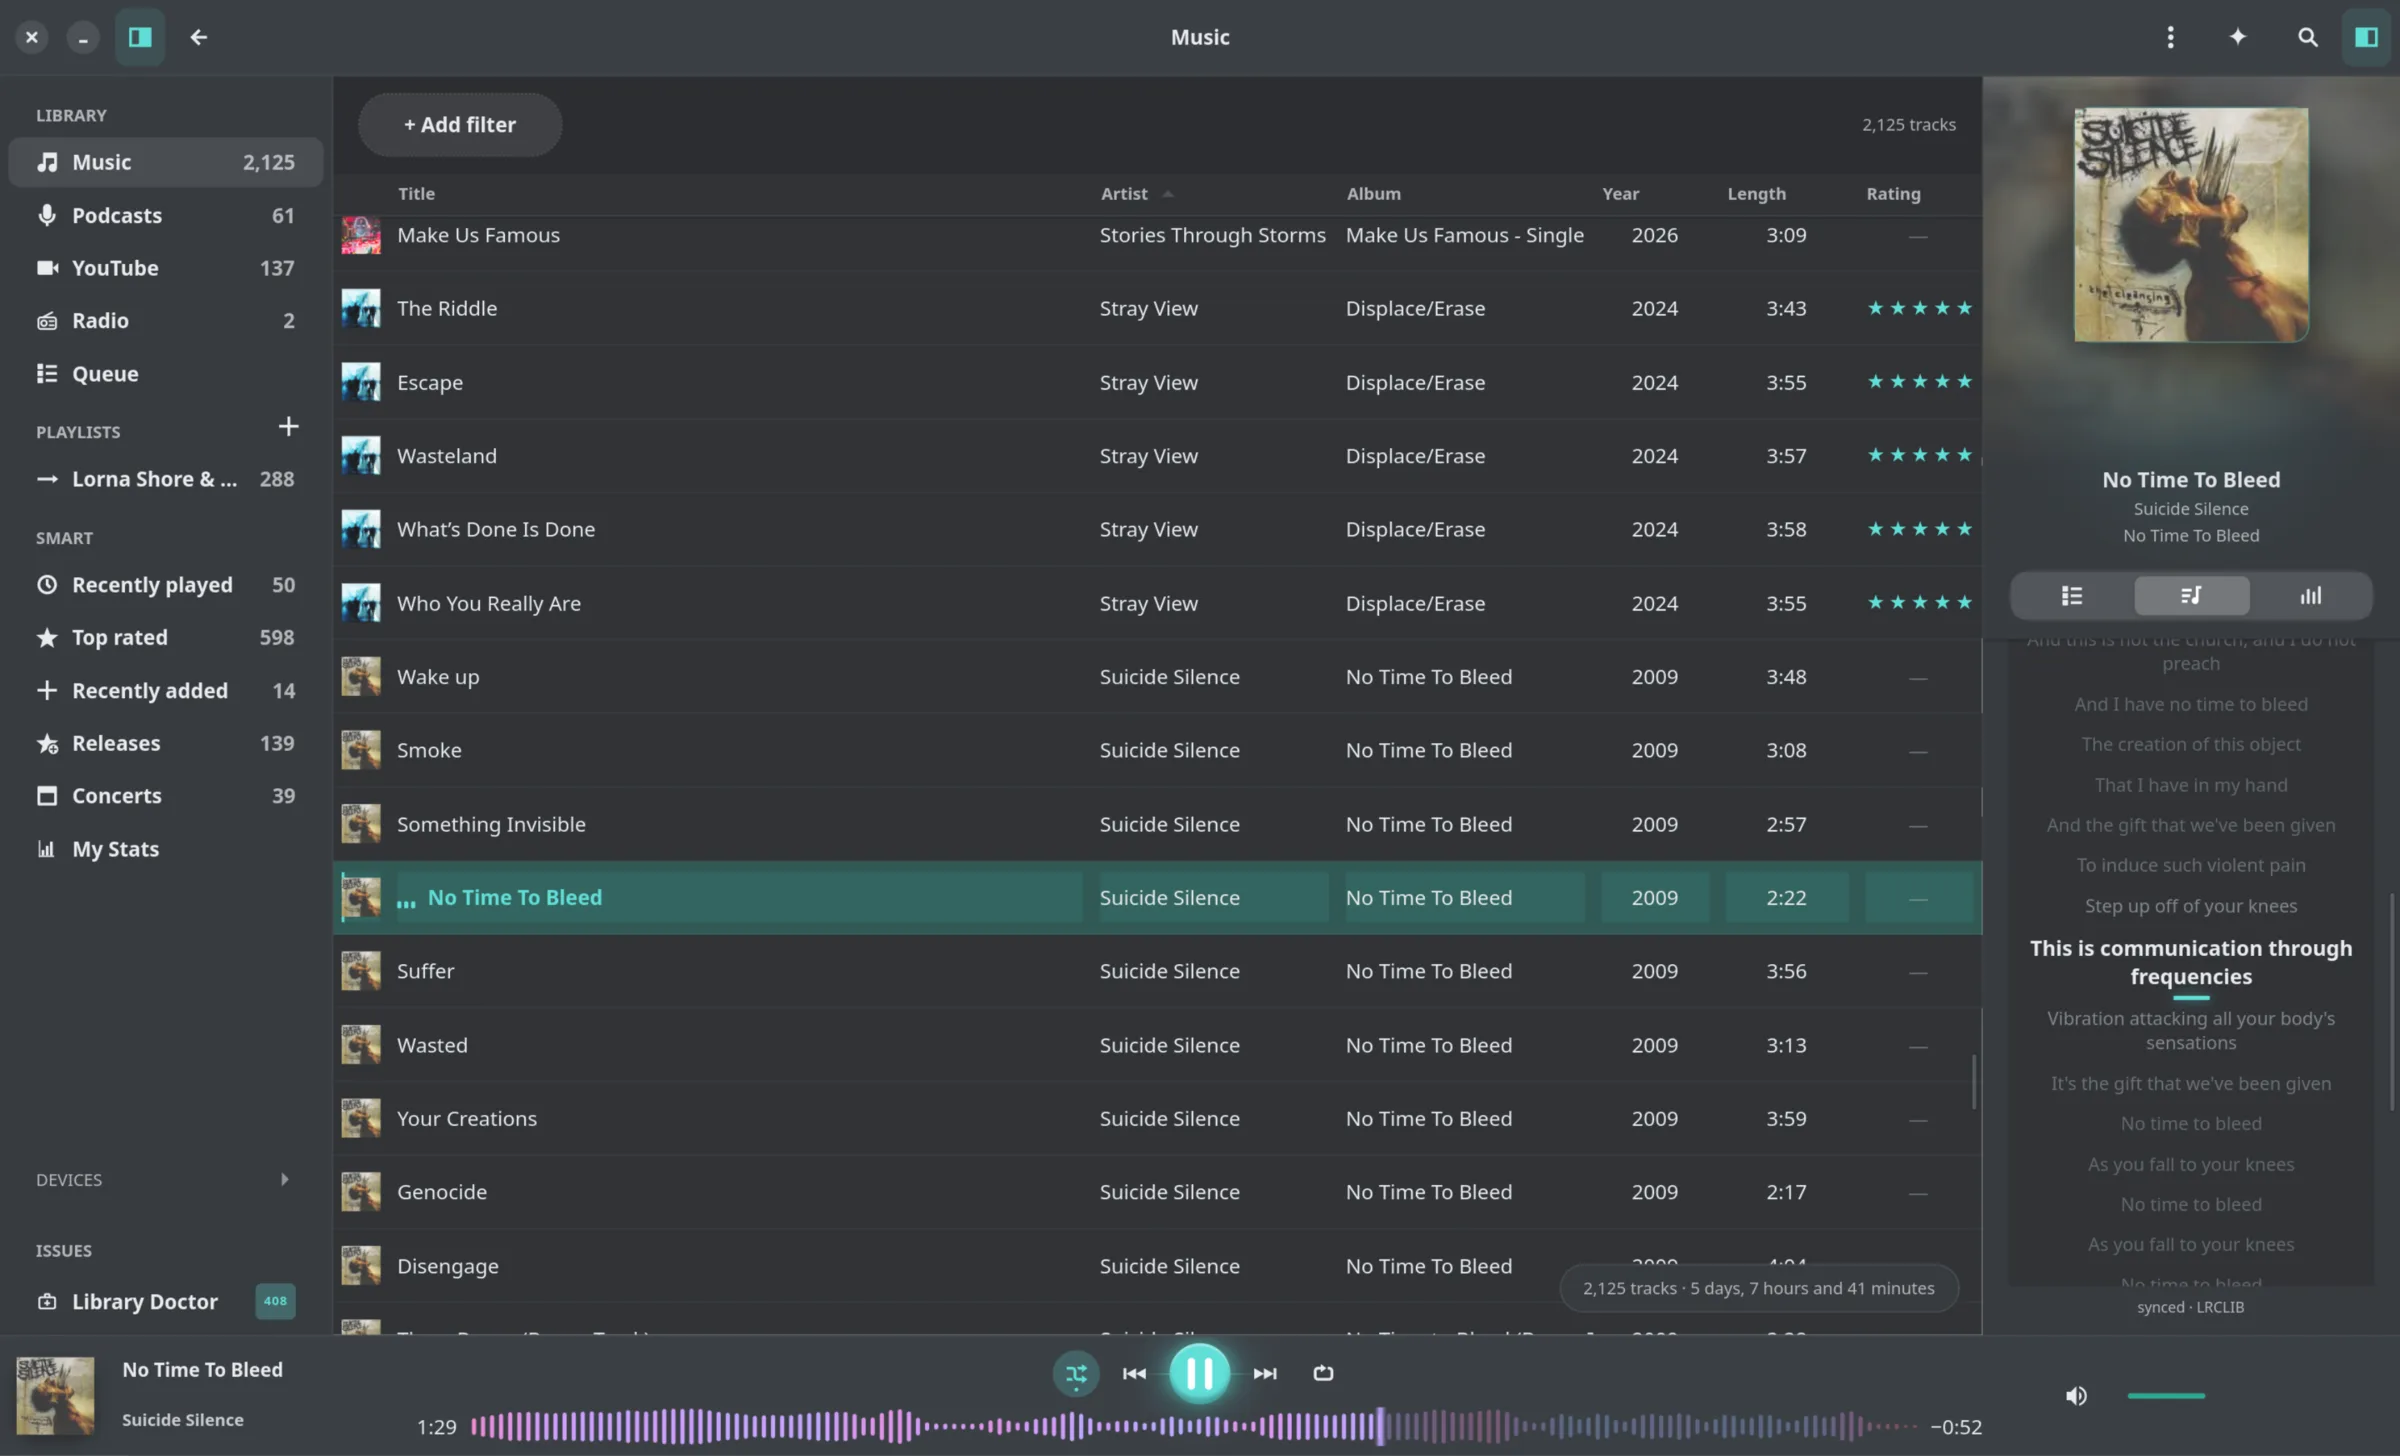Click lyric 'And I have no time to bleed'

(x=2191, y=705)
